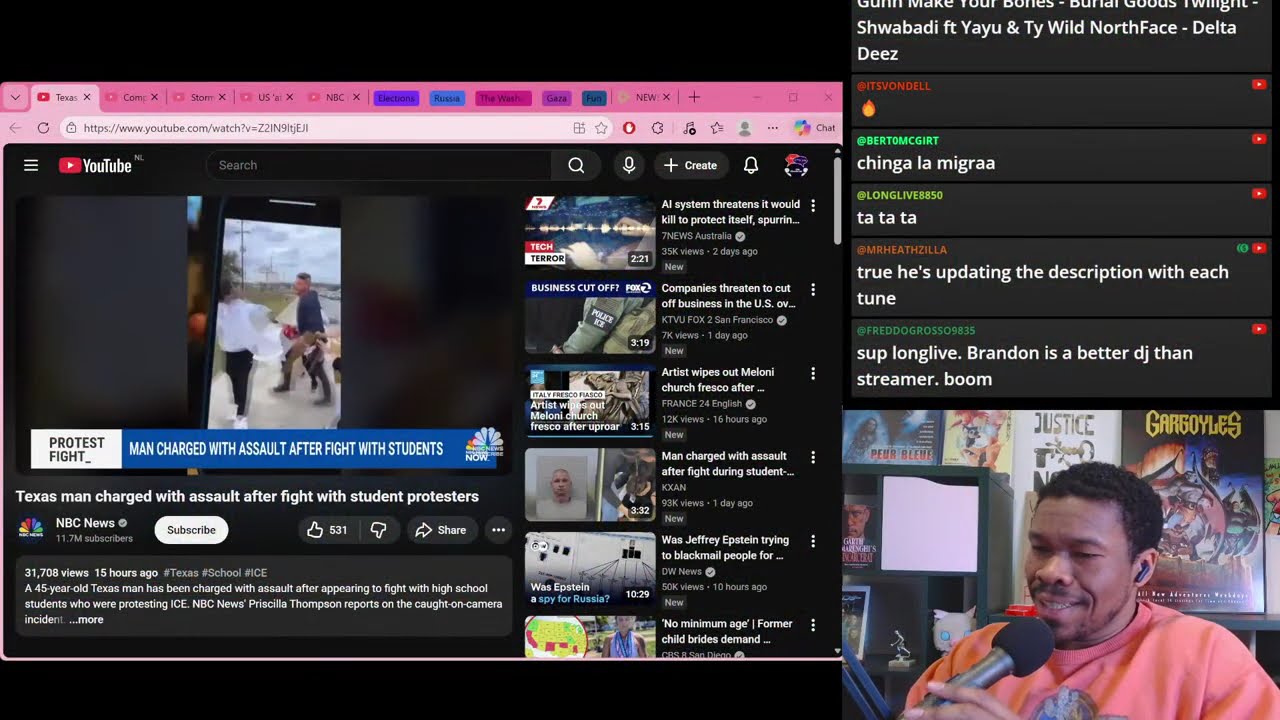1280x720 pixels.
Task: Open the AI system threatens video thumbnail
Action: coord(590,233)
